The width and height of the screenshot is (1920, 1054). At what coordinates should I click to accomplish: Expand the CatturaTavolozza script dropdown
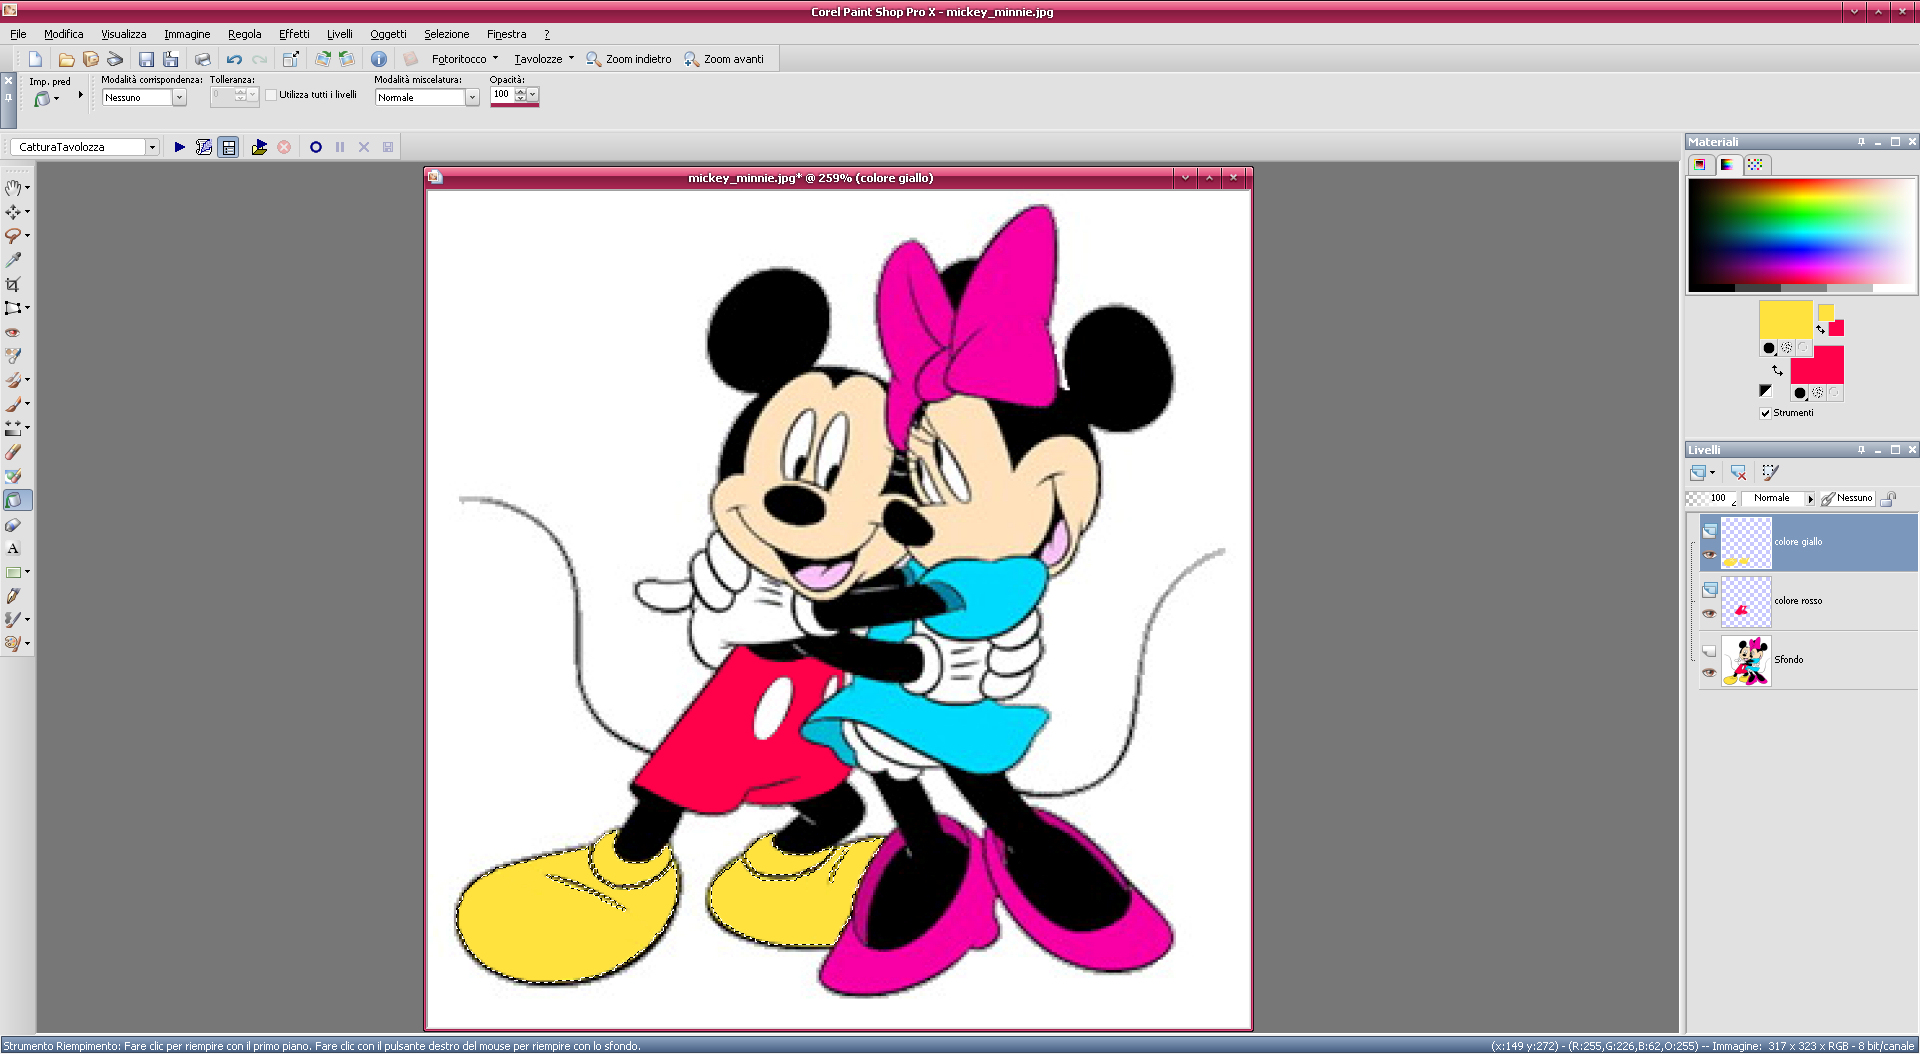click(x=152, y=147)
